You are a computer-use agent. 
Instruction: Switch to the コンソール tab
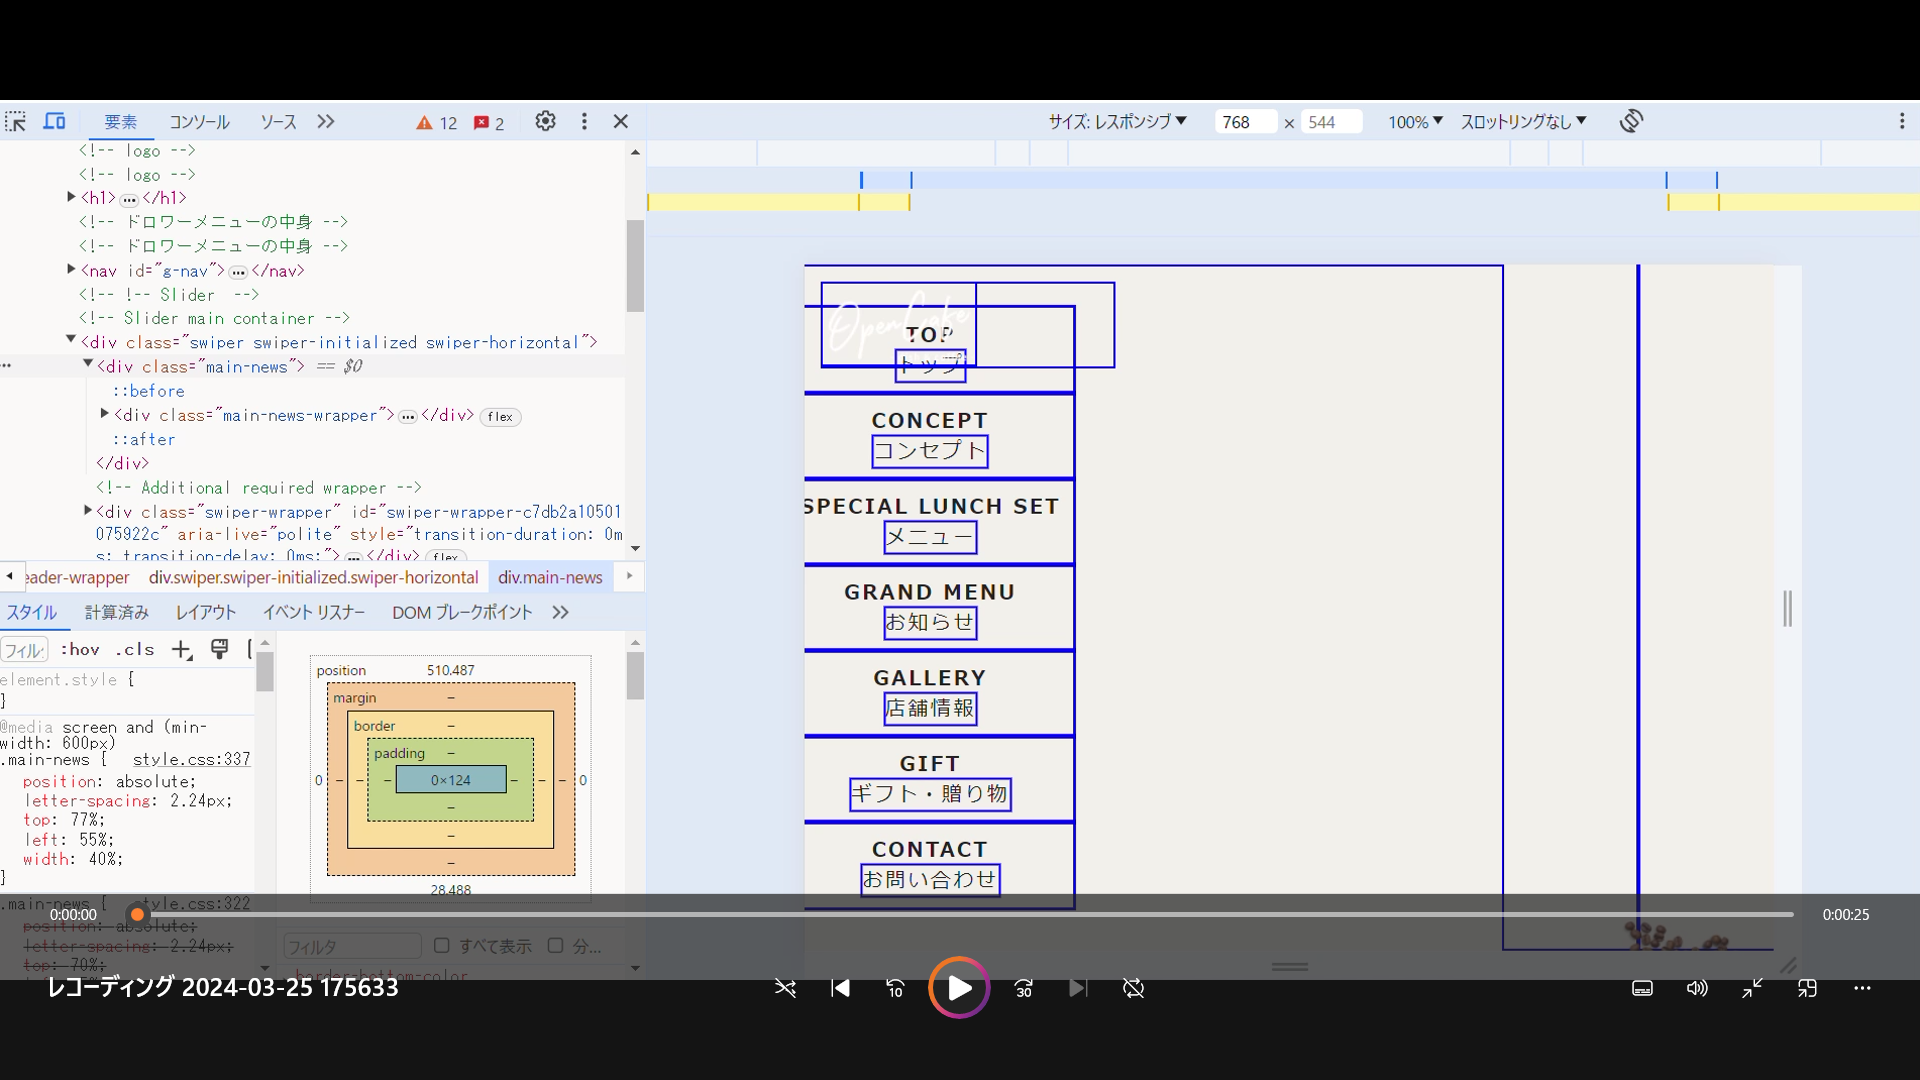point(199,122)
